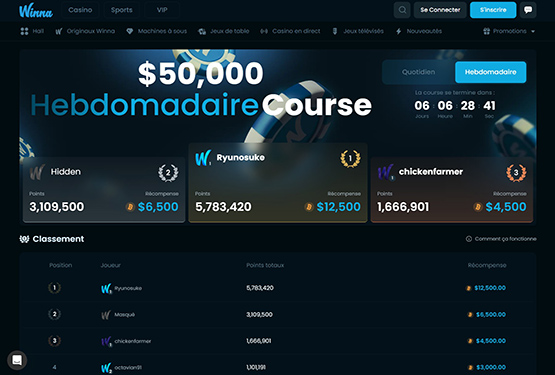The image size is (555, 375).
Task: Click the Machines à sous diamond icon
Action: (130, 31)
